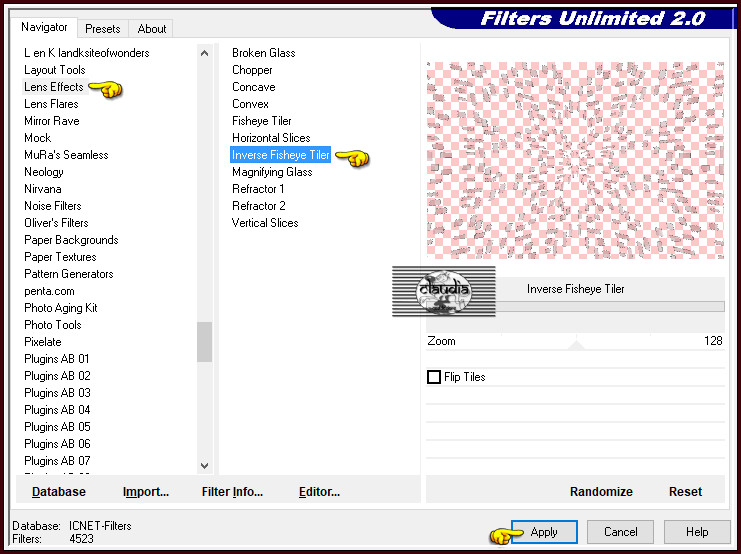Select Plugins AB 07 category
Viewport: 741px width, 554px height.
point(57,461)
